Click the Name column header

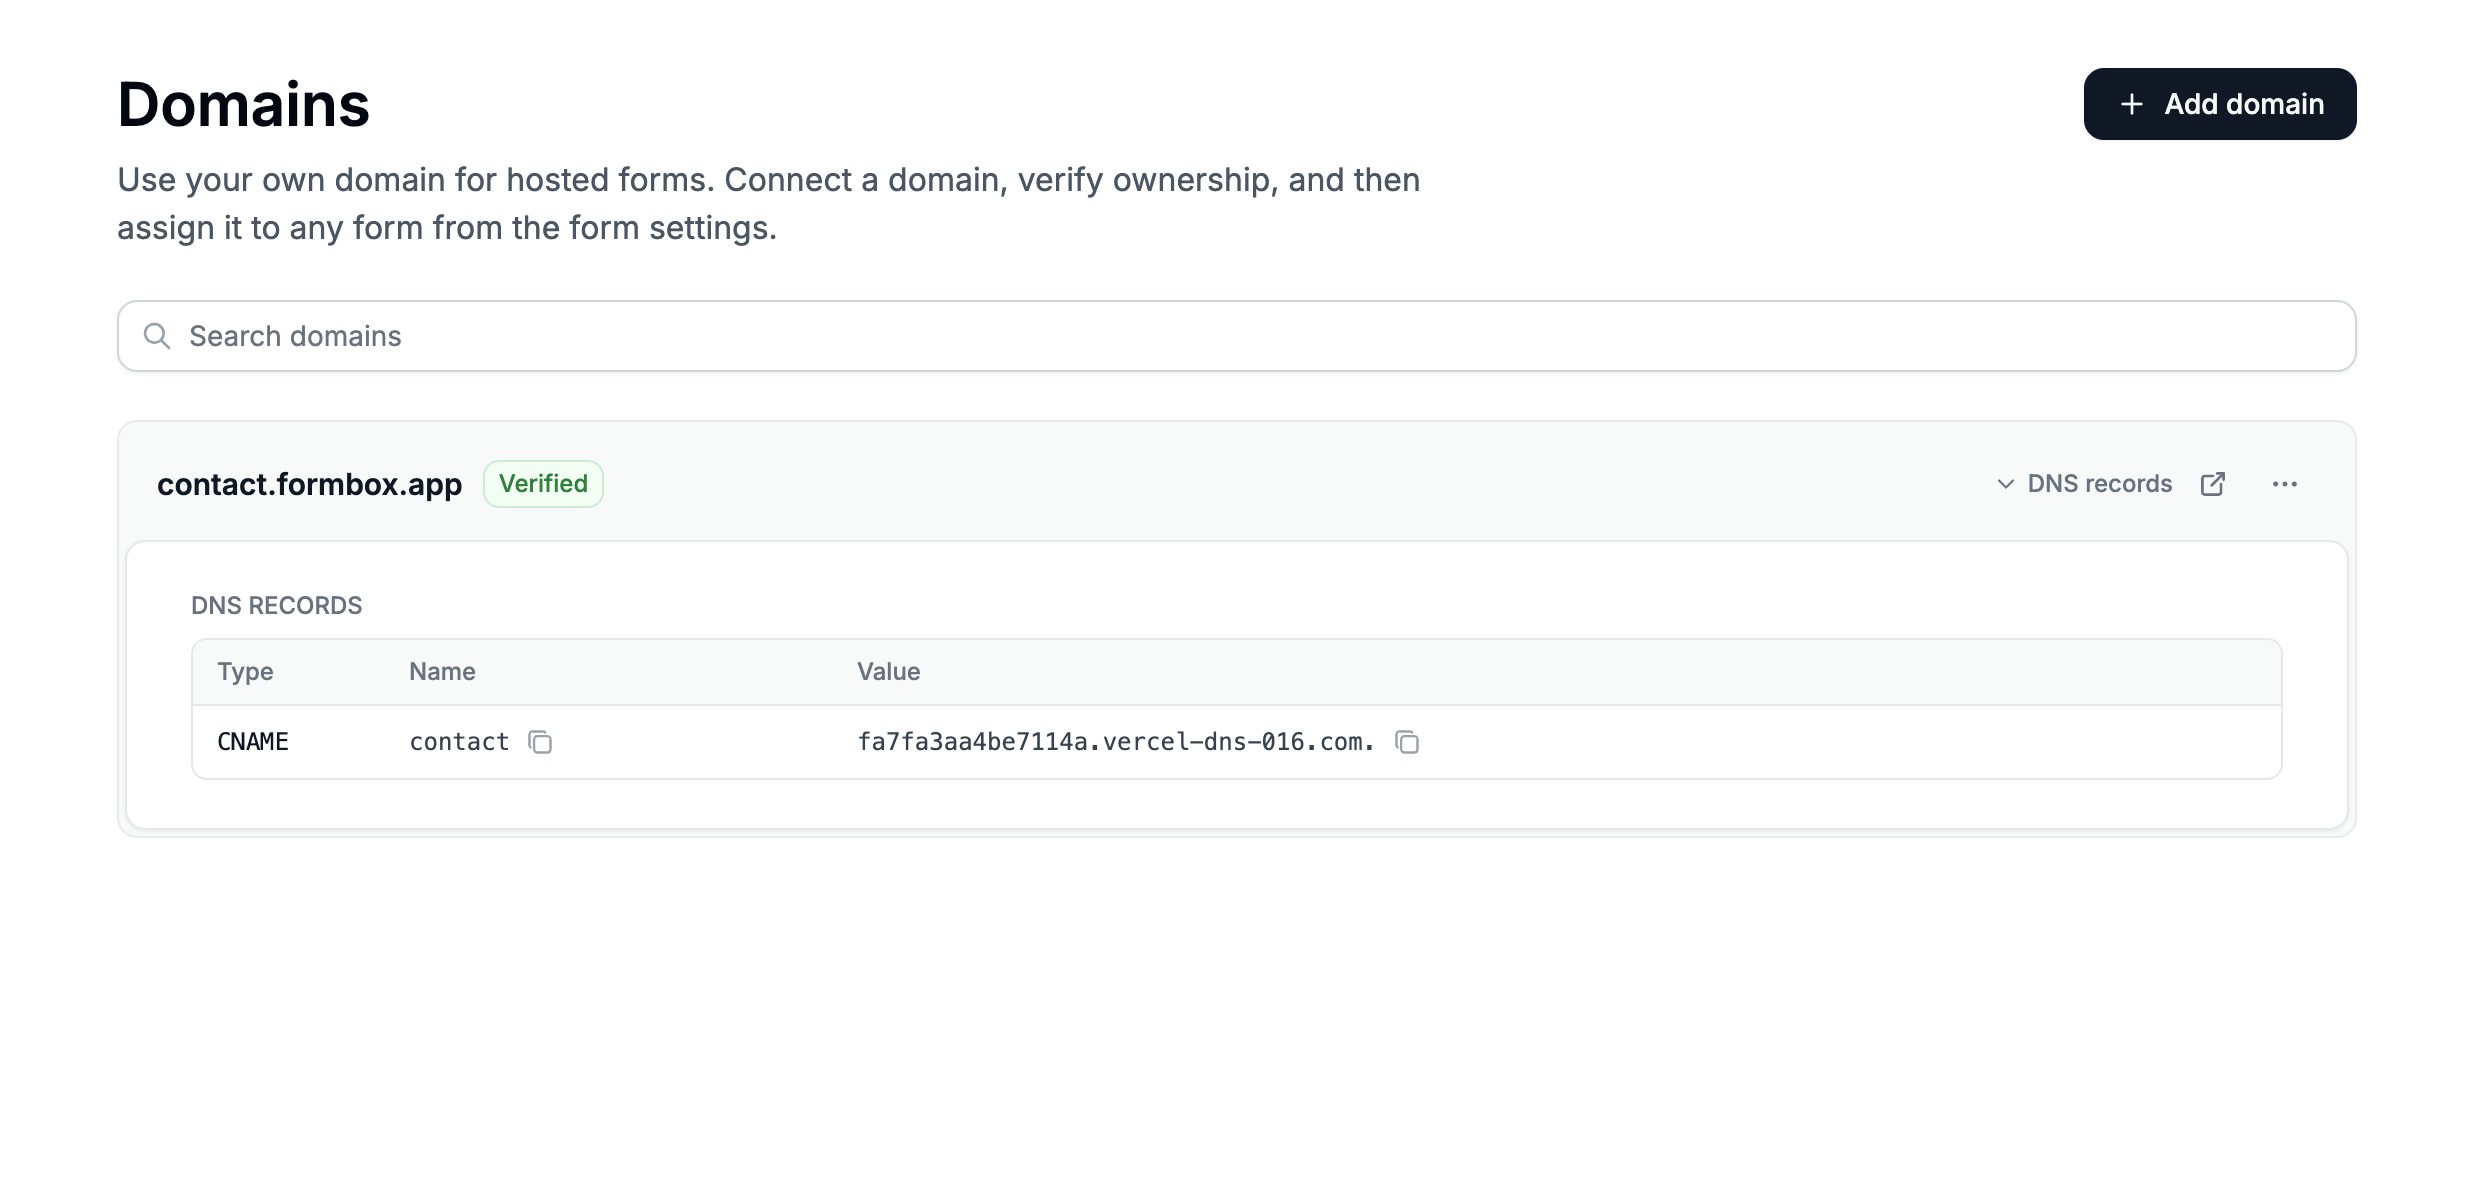(x=442, y=672)
